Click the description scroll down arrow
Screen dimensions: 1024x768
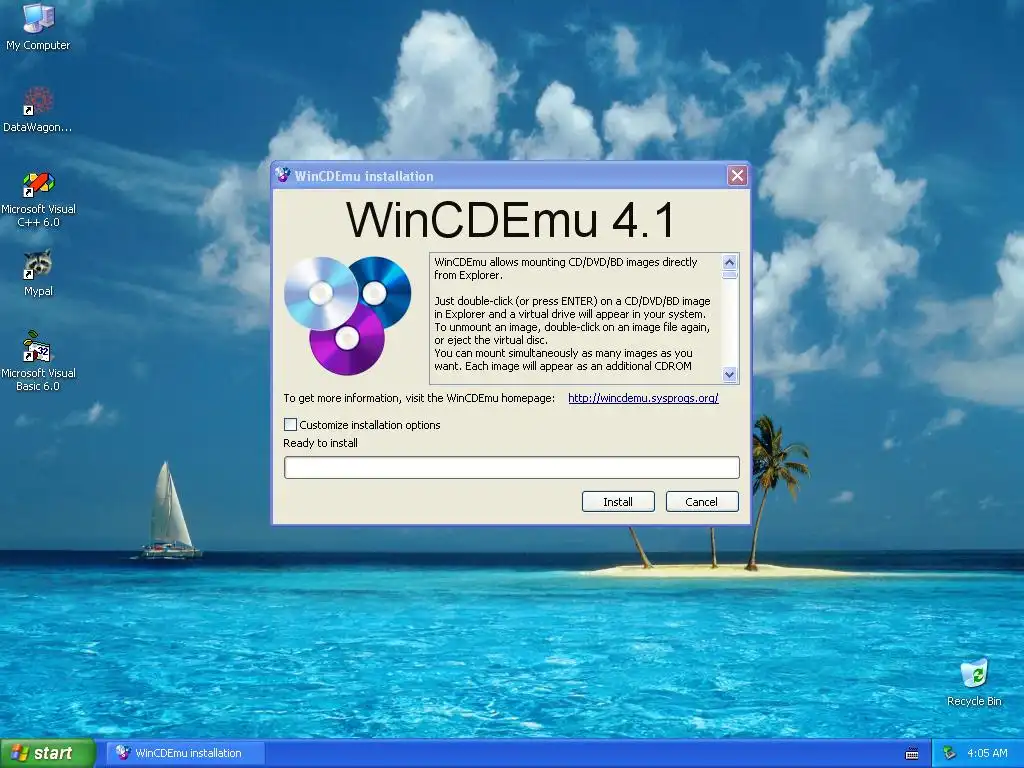729,374
